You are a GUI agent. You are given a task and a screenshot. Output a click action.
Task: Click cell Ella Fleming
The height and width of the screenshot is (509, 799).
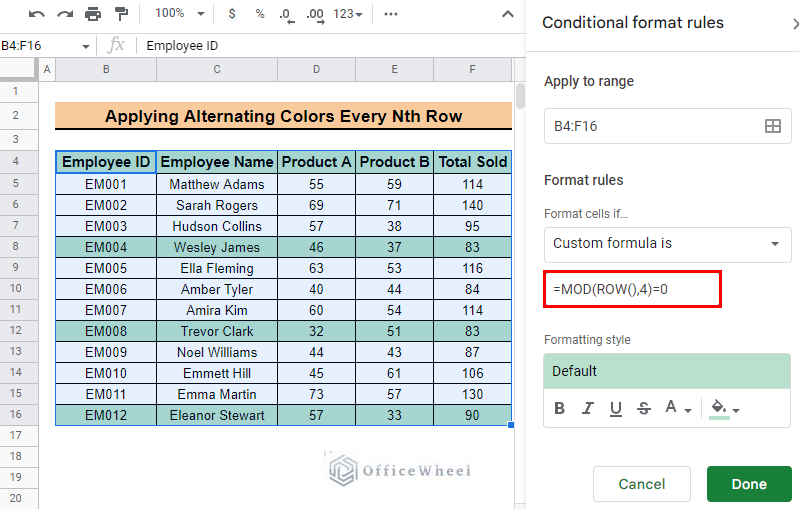pyautogui.click(x=217, y=268)
